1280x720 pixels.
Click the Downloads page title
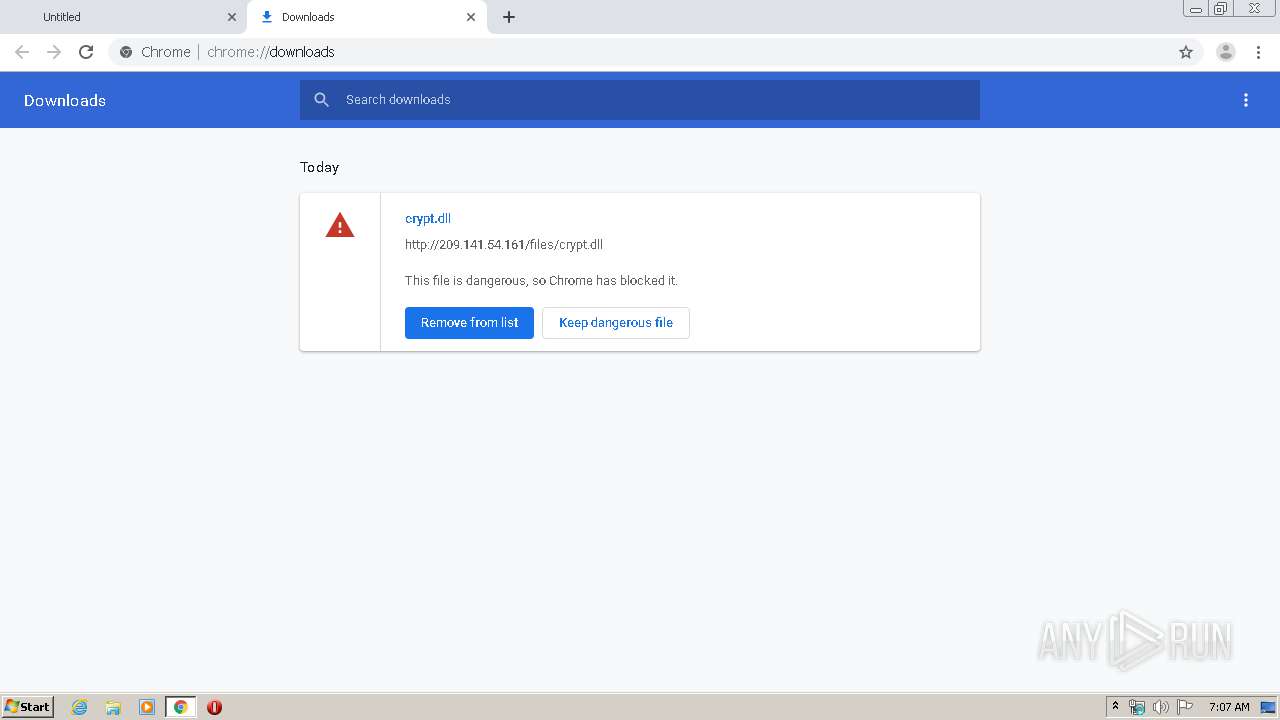pyautogui.click(x=65, y=100)
